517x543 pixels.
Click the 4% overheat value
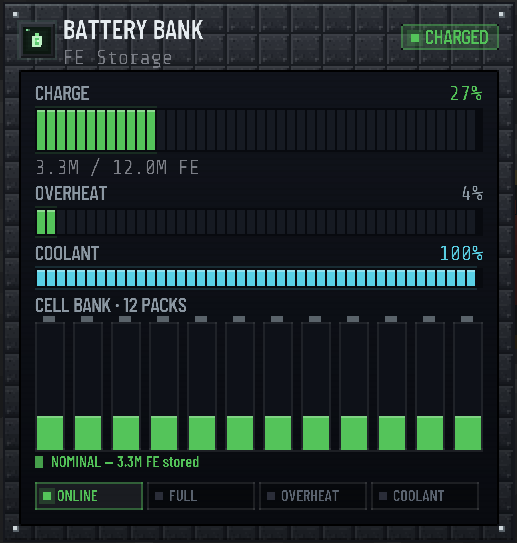[472, 193]
